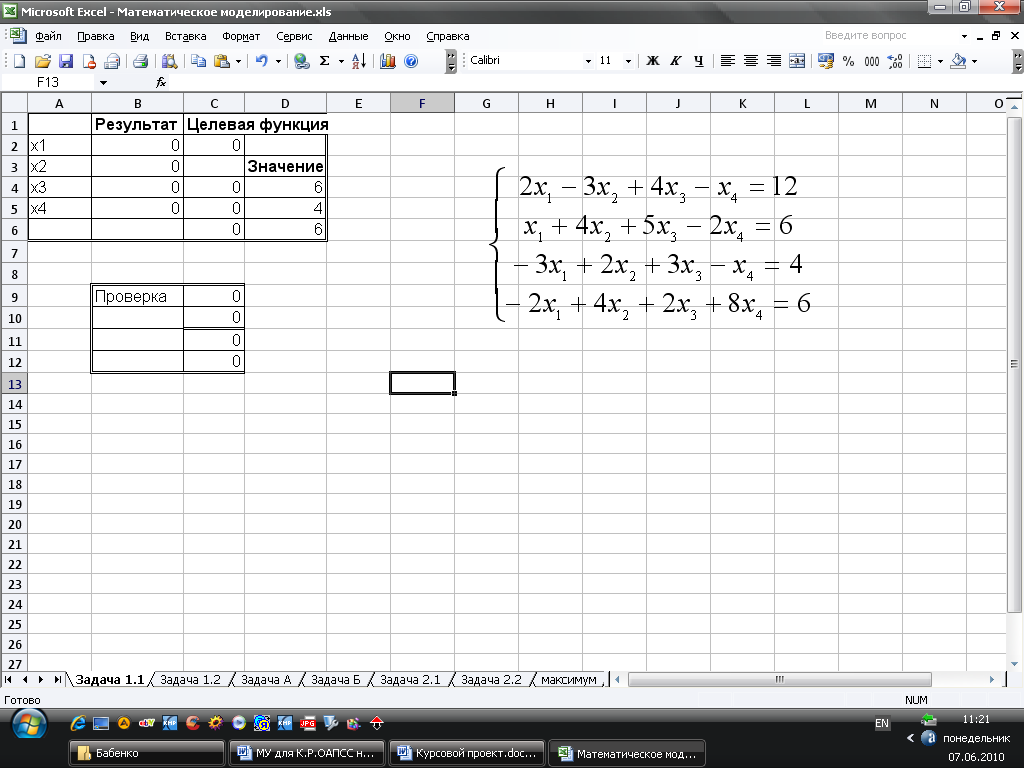Screen dimensions: 1024x768
Task: Select the Значение cell D3
Action: pyautogui.click(x=285, y=167)
